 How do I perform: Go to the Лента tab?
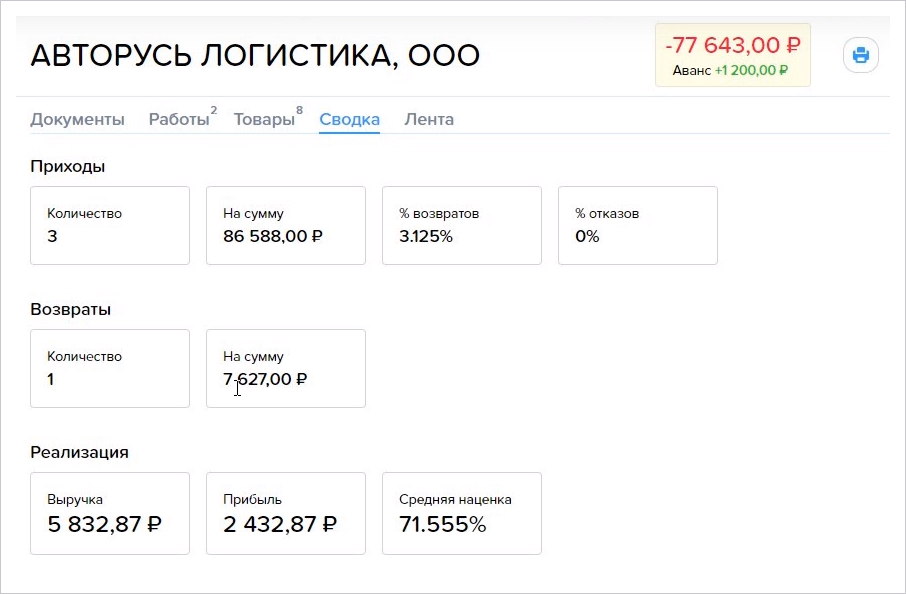(x=429, y=119)
